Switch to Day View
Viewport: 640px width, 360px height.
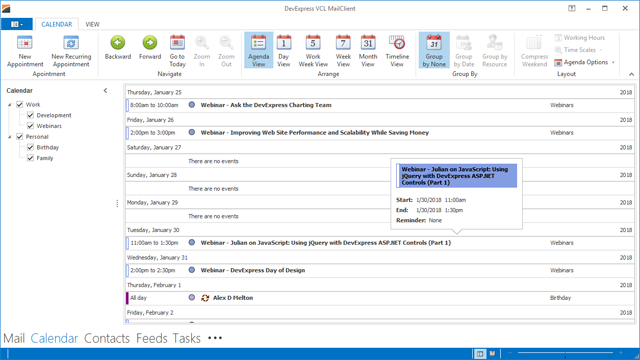pos(284,51)
